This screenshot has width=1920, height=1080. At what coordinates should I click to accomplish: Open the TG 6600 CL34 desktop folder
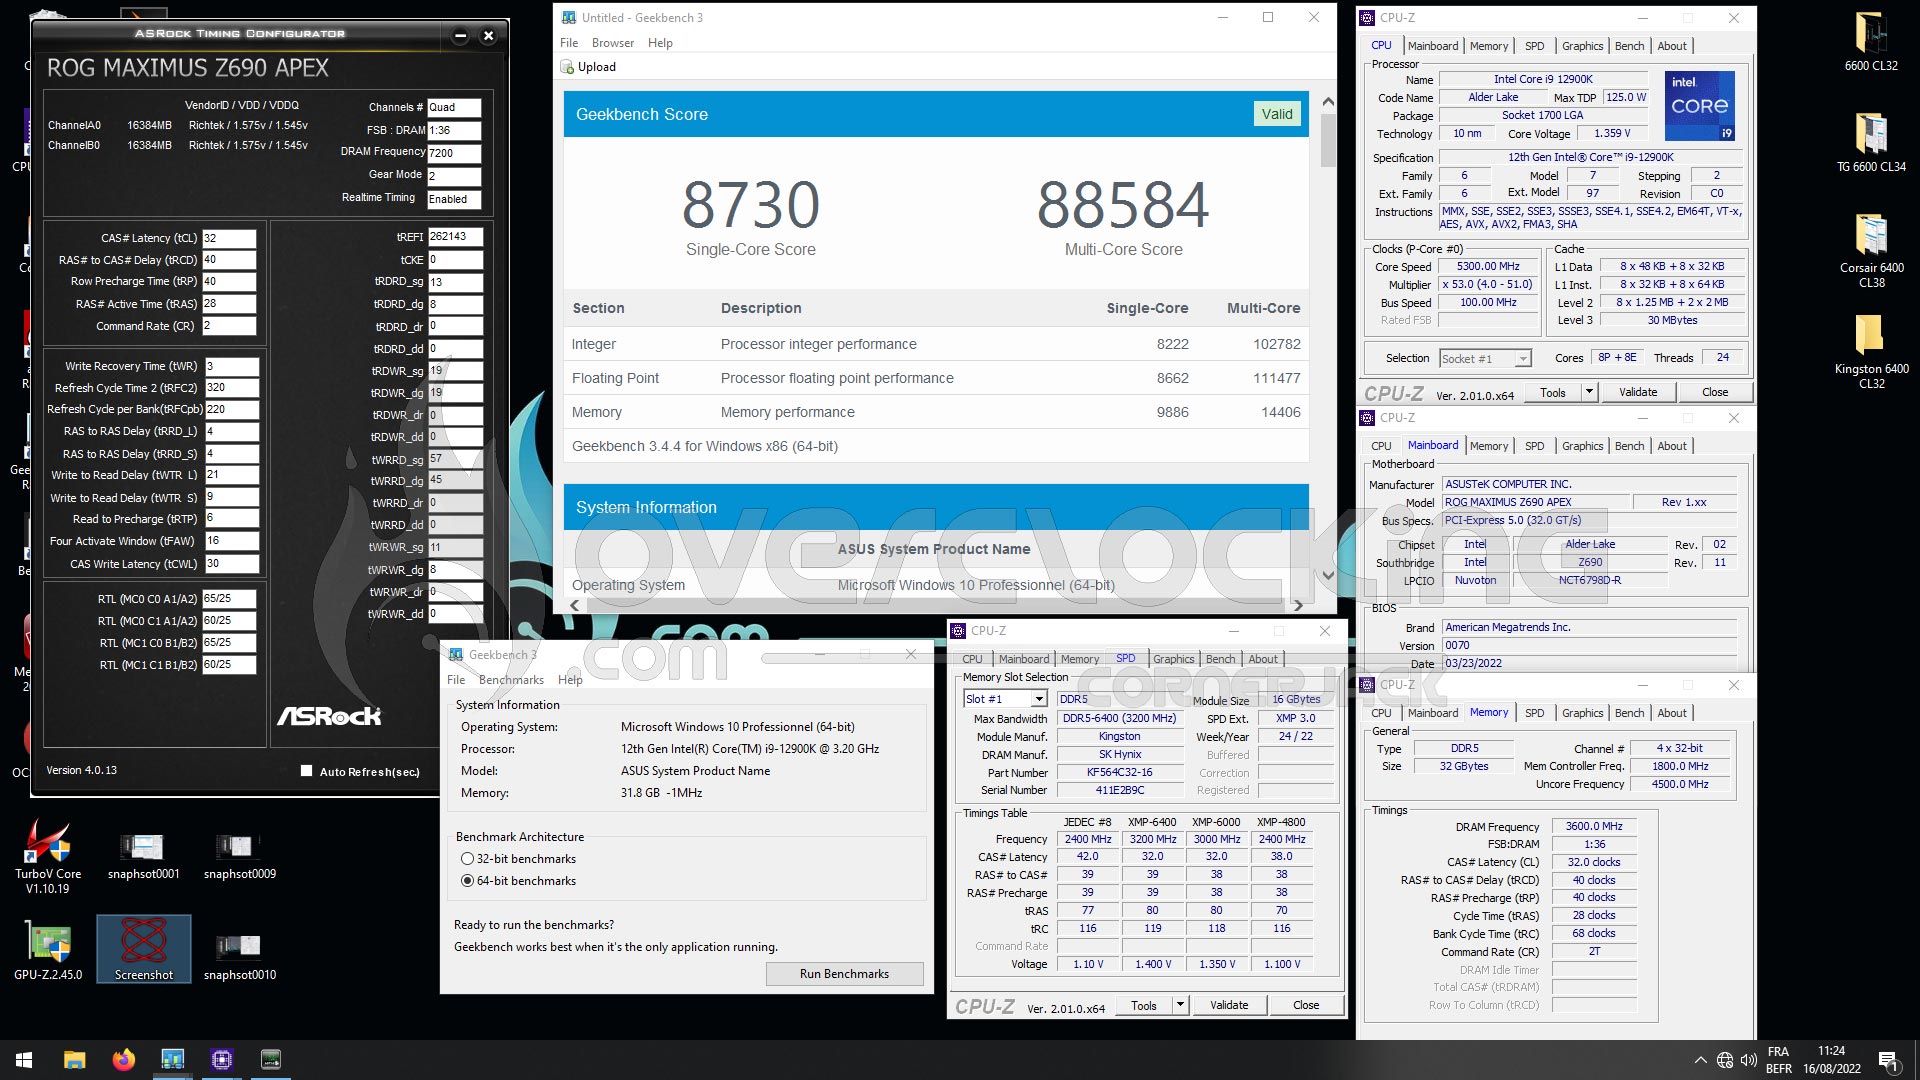click(x=1871, y=143)
